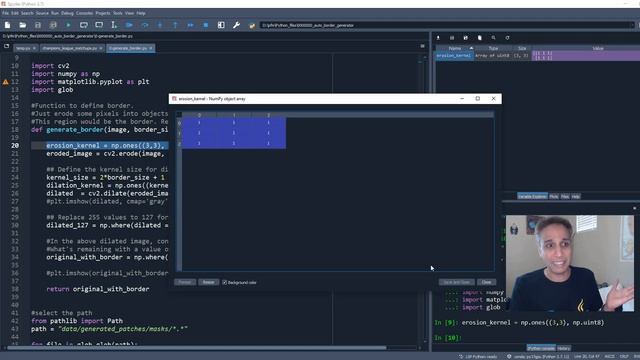Click the debug Step over icon
Image resolution: width=640 pixels, height=360 pixels.
pyautogui.click(x=144, y=25)
